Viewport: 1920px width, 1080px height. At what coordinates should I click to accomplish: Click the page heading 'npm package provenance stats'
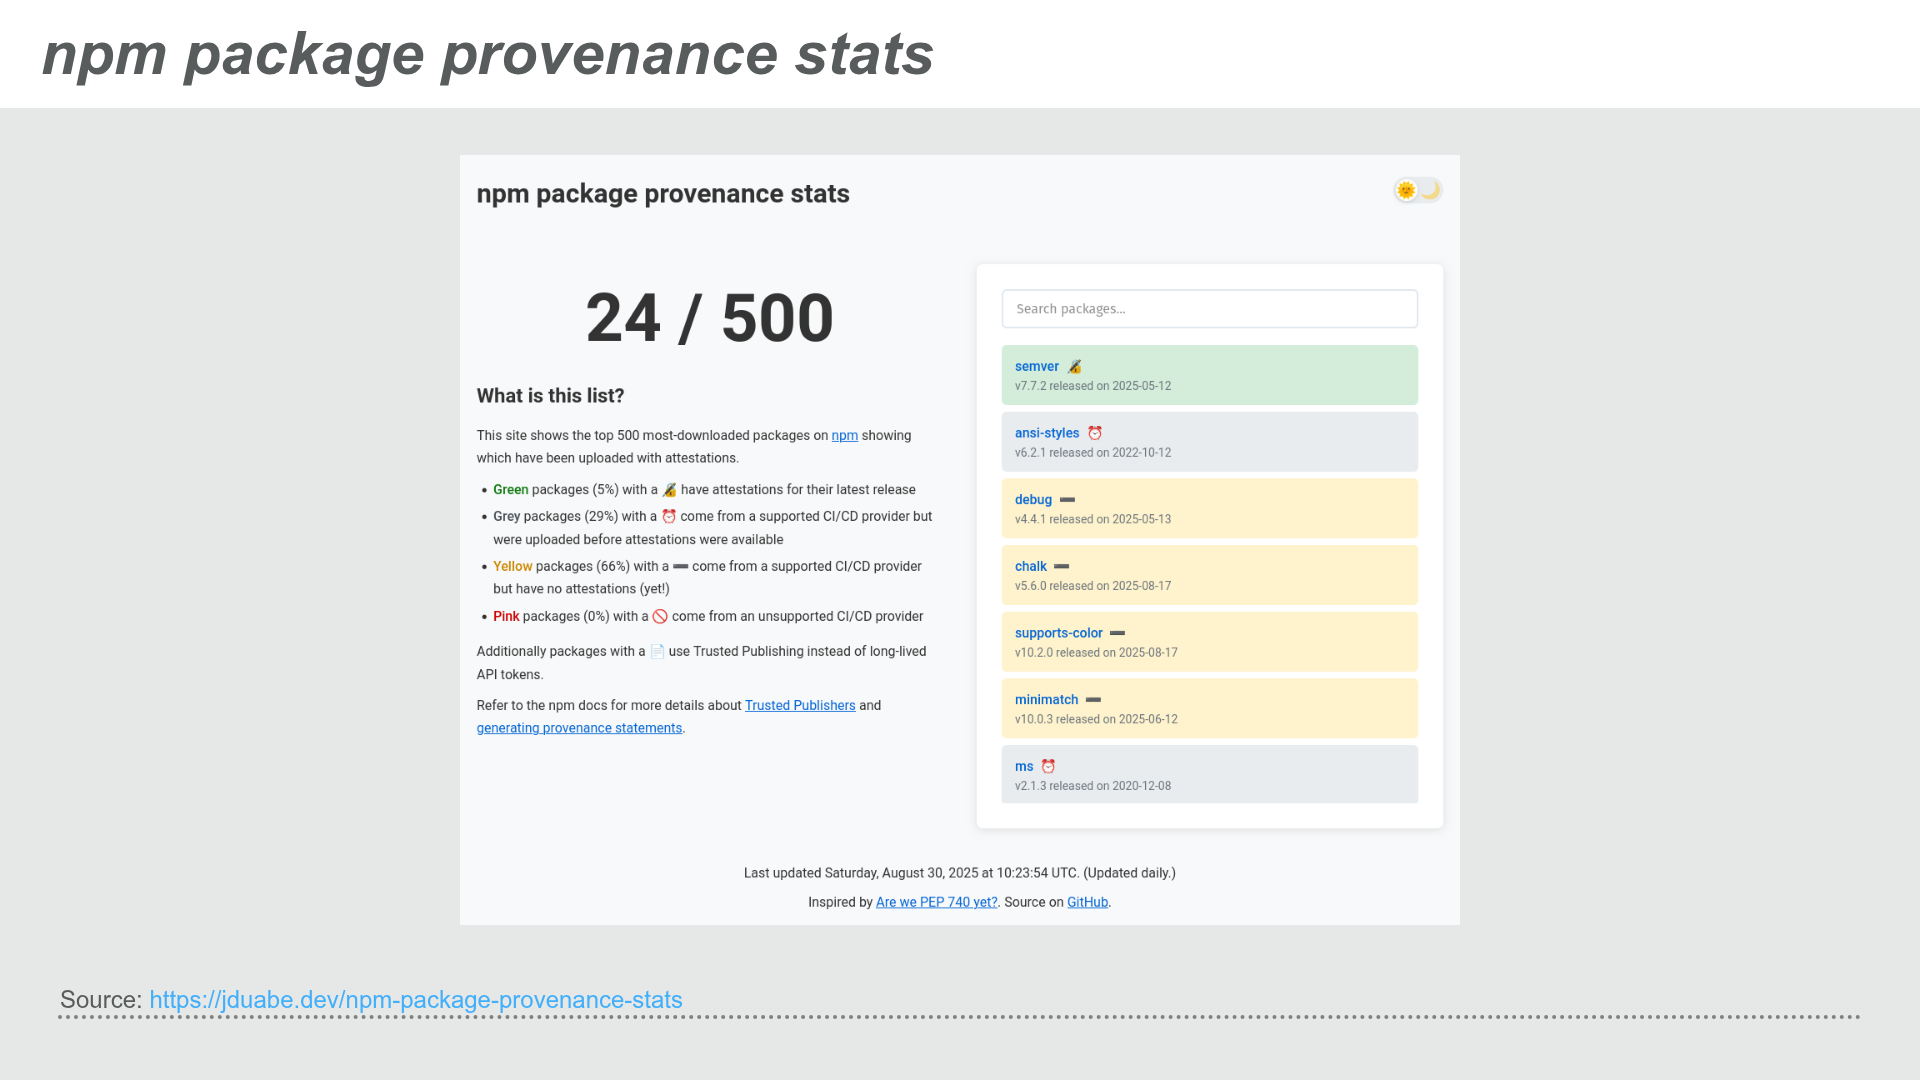tap(662, 194)
